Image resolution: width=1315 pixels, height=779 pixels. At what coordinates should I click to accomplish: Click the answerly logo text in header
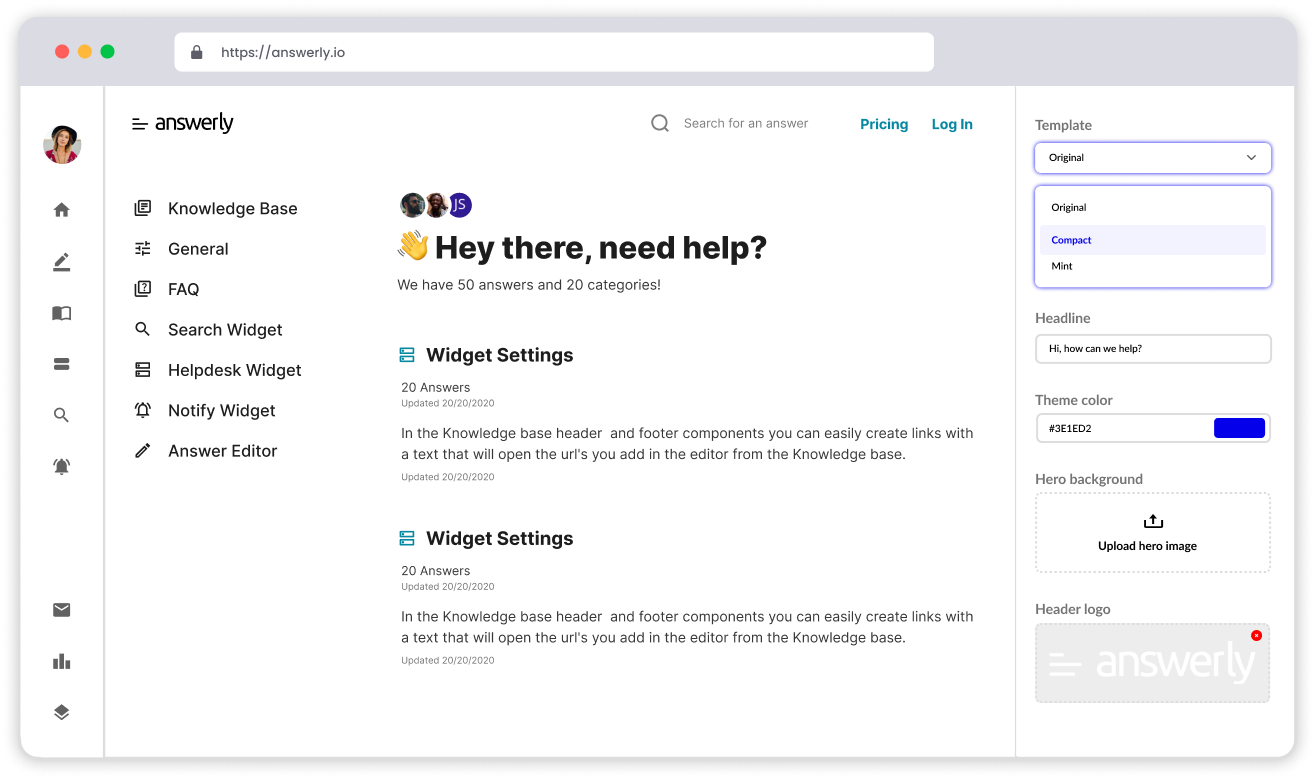tap(194, 123)
